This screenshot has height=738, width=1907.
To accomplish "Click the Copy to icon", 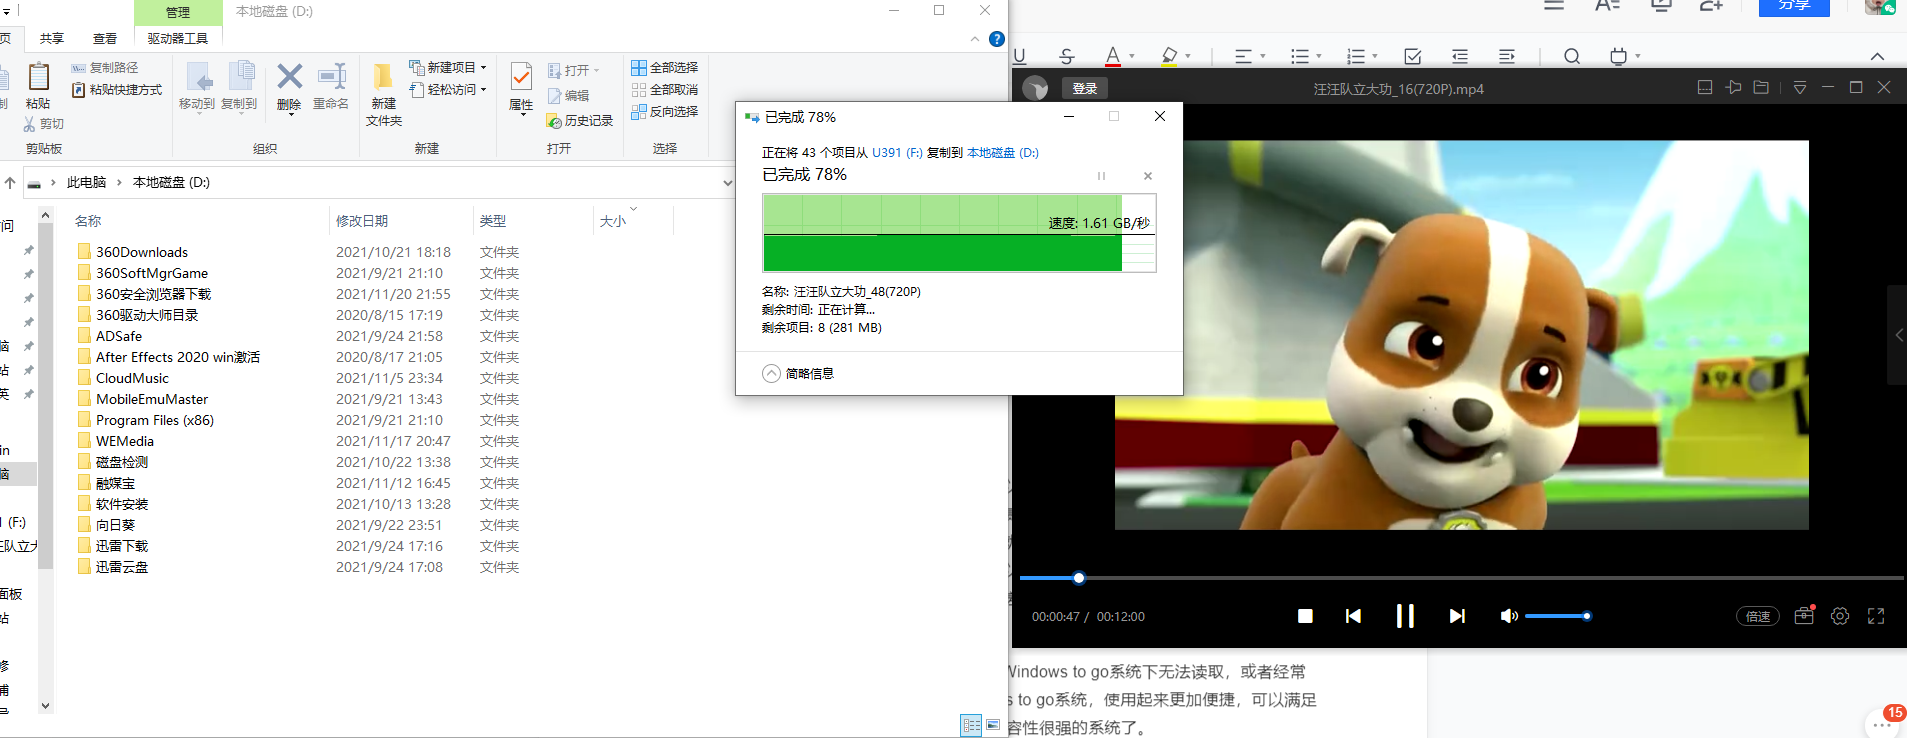I will point(240,77).
